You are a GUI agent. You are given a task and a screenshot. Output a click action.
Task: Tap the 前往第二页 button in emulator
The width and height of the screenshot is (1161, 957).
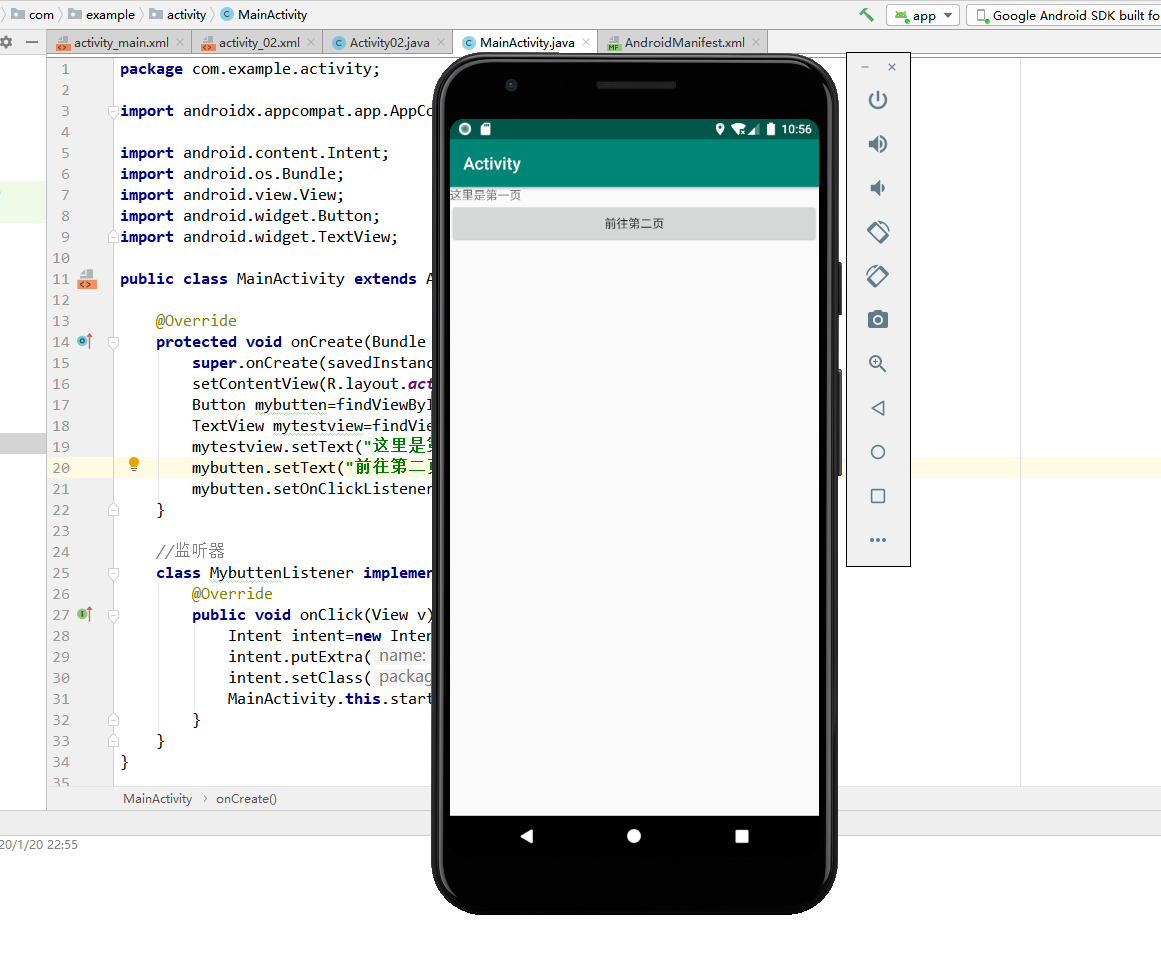click(x=634, y=224)
